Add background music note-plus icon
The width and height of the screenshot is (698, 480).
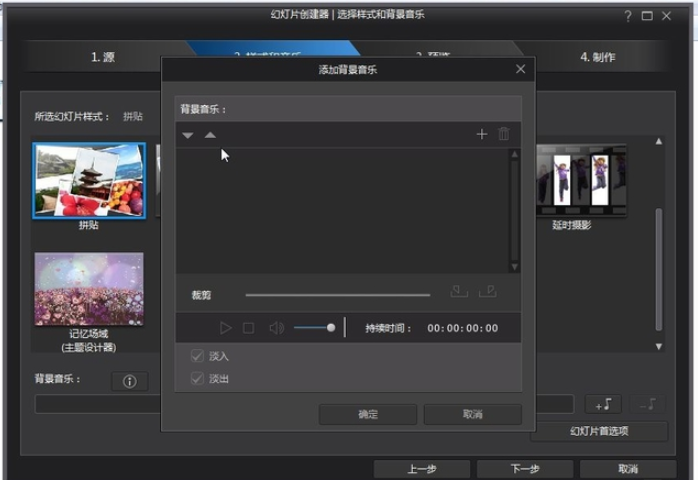click(603, 404)
